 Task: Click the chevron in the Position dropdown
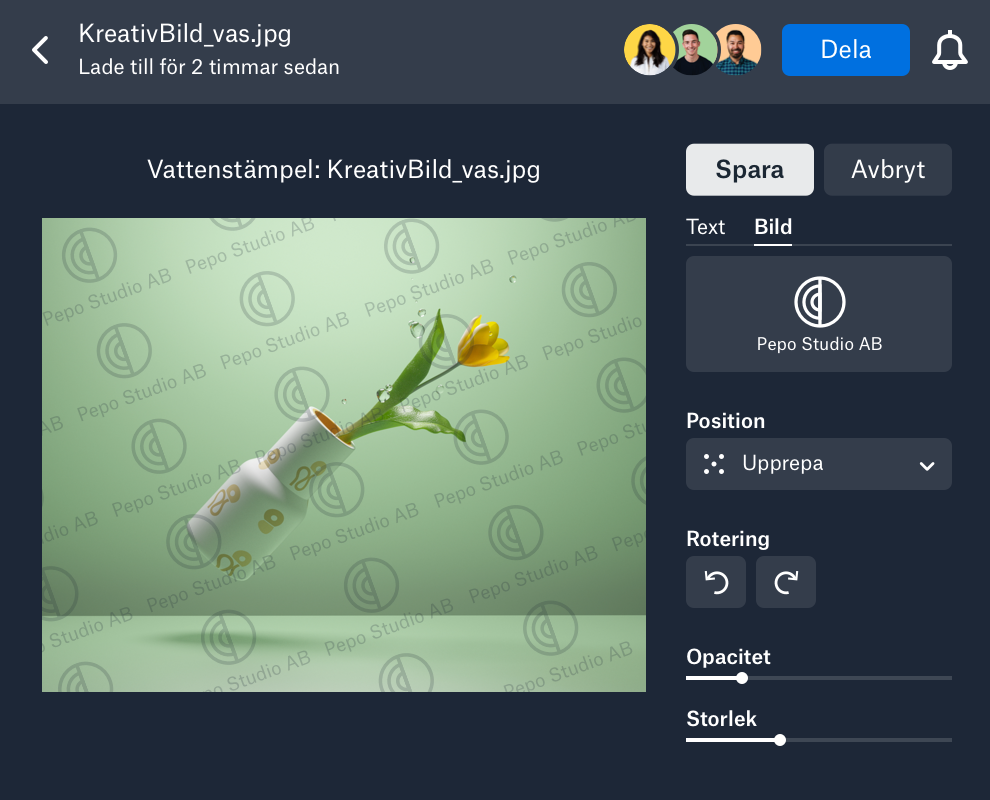(x=926, y=466)
